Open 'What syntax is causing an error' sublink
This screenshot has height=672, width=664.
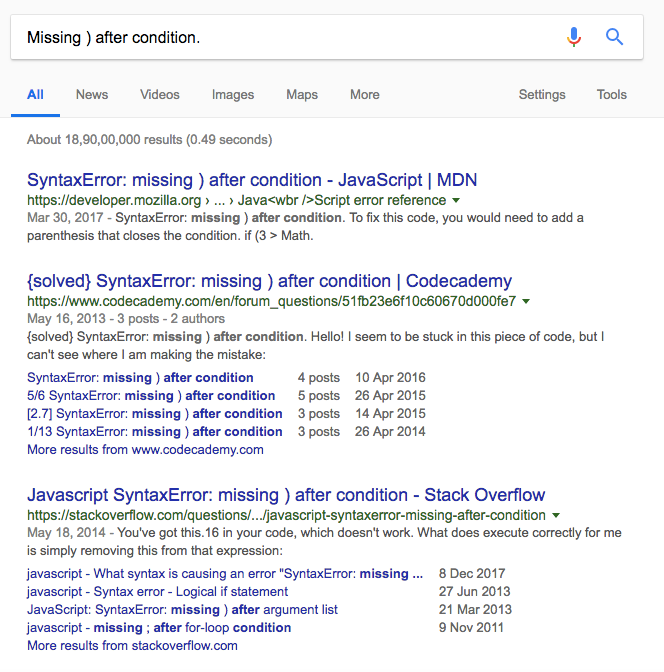[x=225, y=574]
